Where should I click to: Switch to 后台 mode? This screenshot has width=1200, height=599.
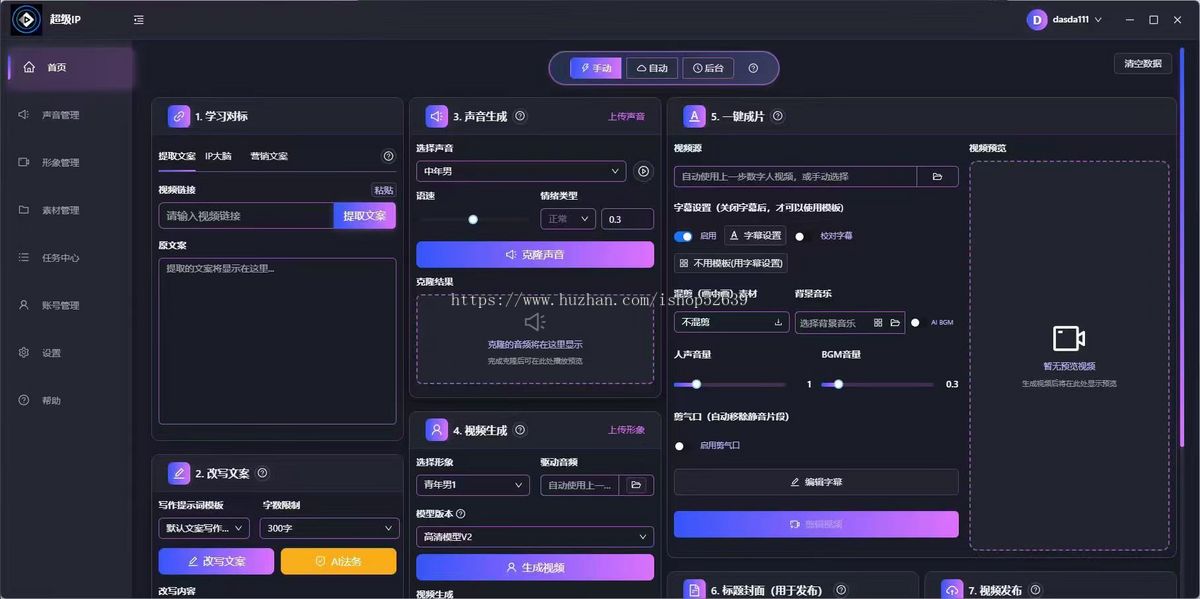(x=708, y=68)
